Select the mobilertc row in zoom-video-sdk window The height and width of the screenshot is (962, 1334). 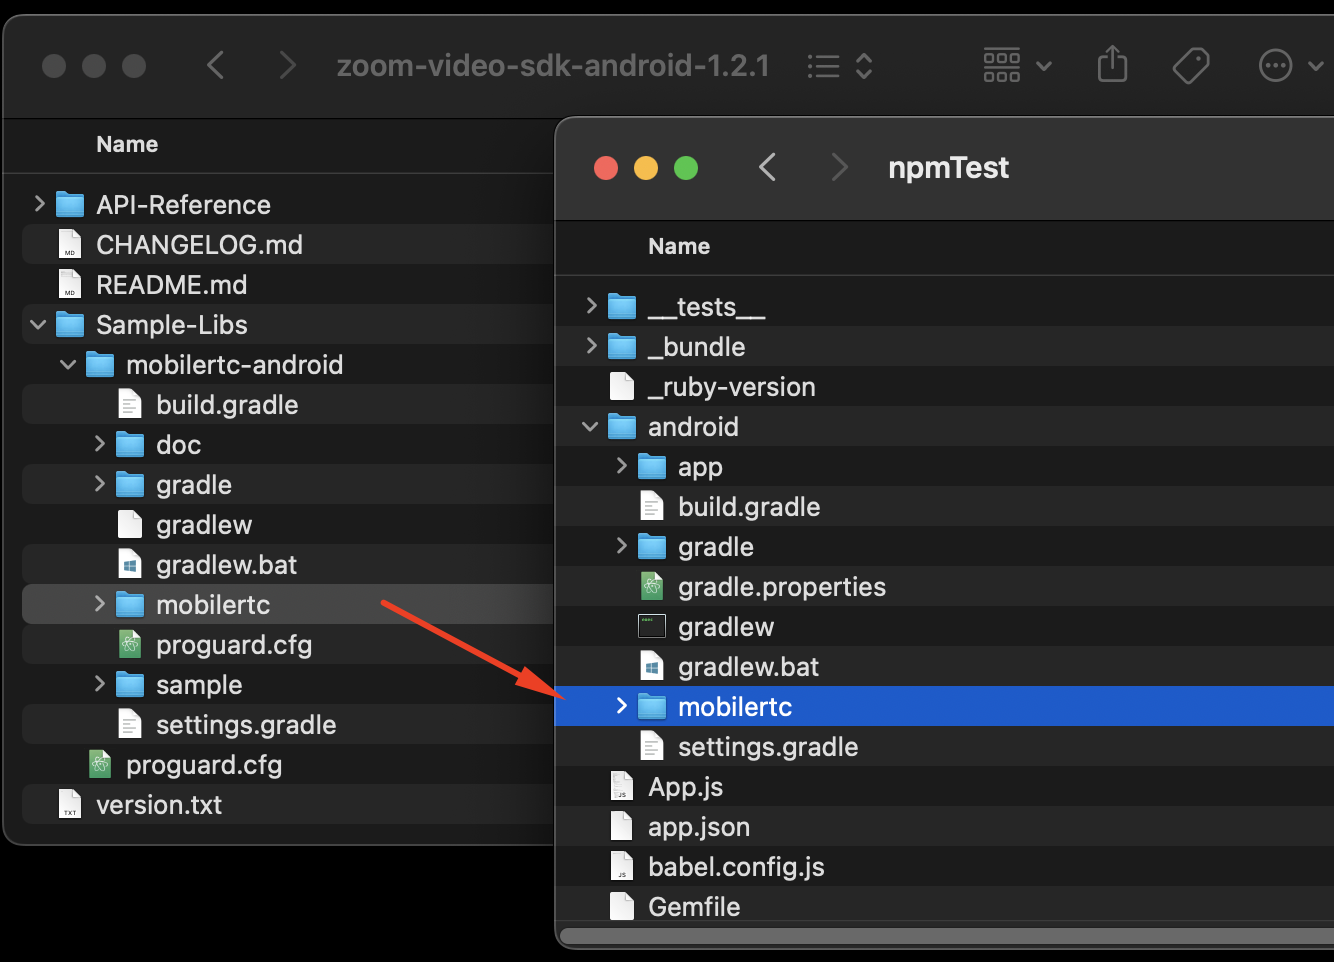coord(288,604)
